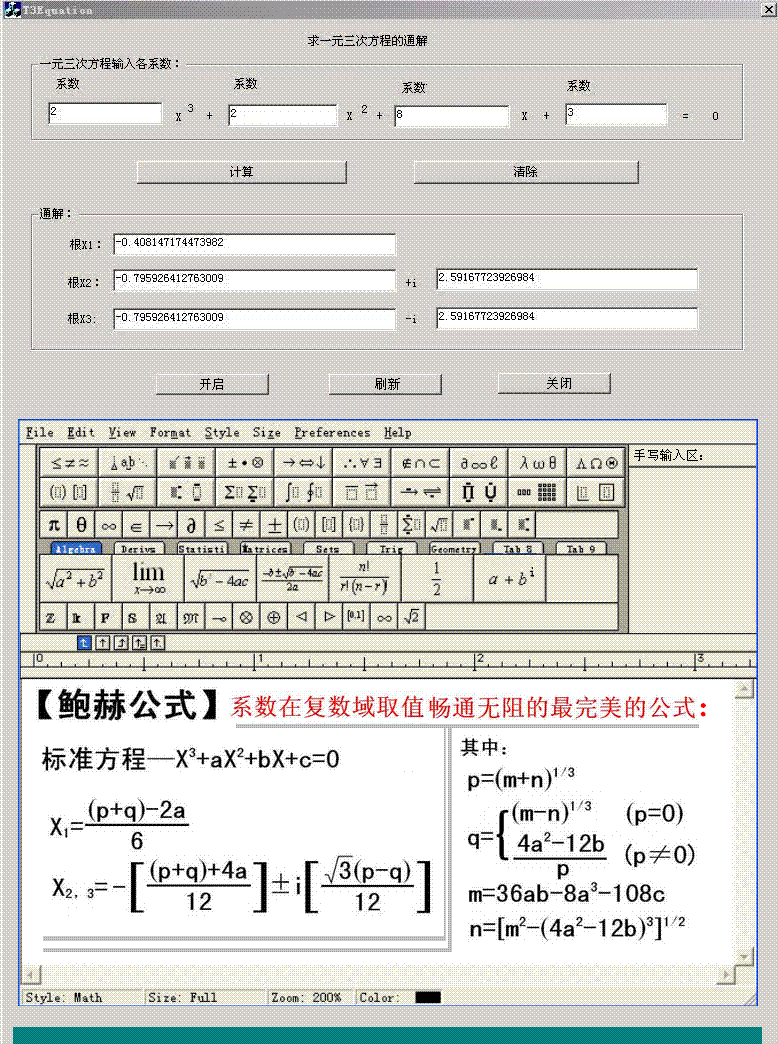Open the View menu
Screen dimensions: 778x1044
pyautogui.click(x=122, y=433)
